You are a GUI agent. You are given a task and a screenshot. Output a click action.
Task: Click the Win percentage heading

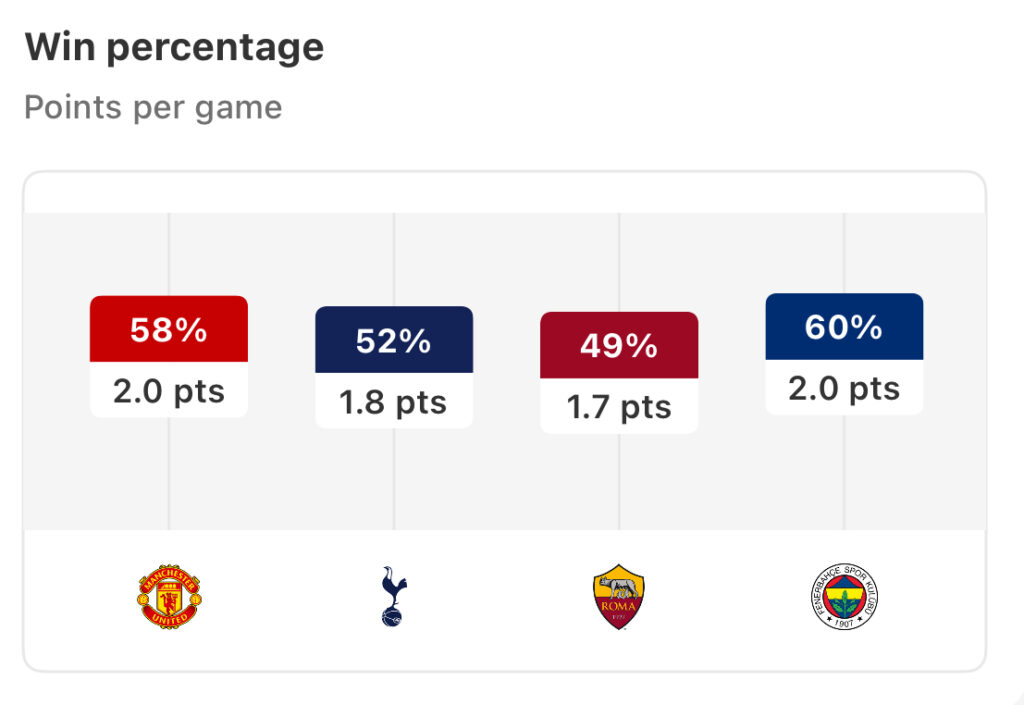tap(174, 47)
